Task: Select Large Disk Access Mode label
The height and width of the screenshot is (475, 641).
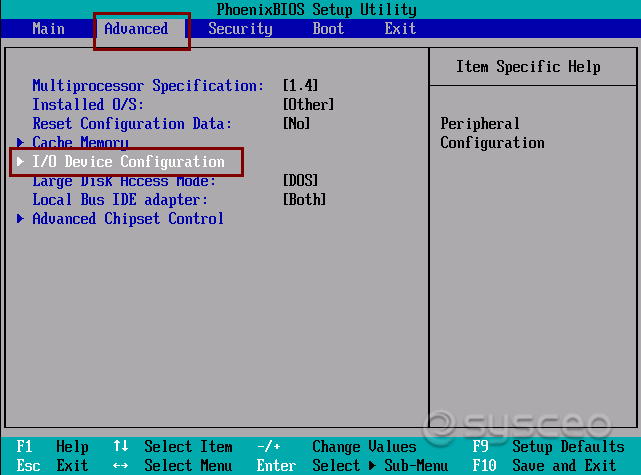Action: 124,181
